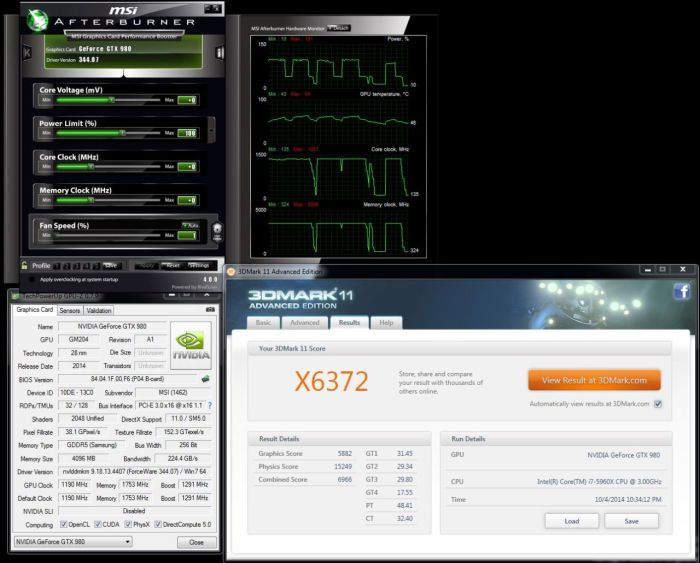Click the Fan Speed slider track

[x=107, y=235]
